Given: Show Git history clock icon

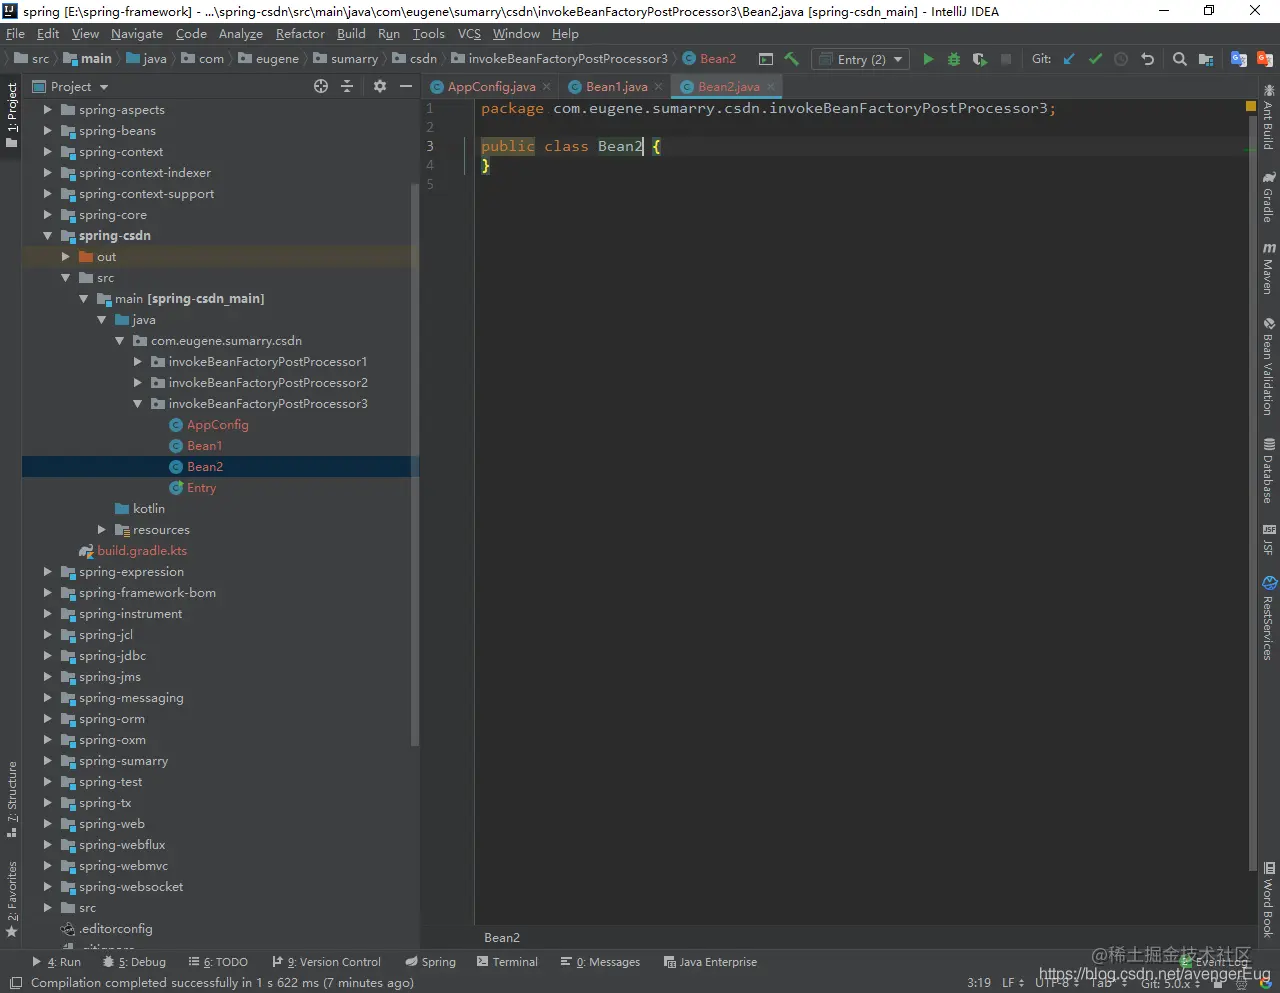Looking at the screenshot, I should pyautogui.click(x=1121, y=59).
